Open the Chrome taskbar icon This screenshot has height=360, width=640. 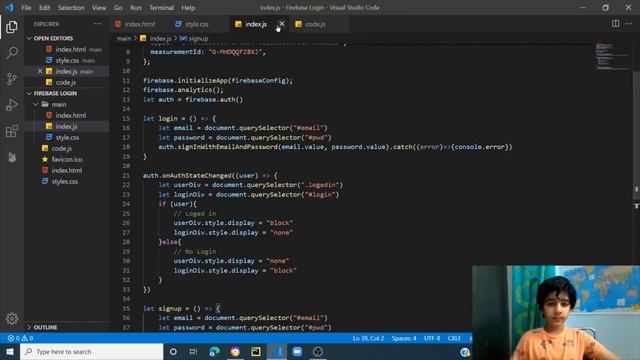(x=235, y=351)
